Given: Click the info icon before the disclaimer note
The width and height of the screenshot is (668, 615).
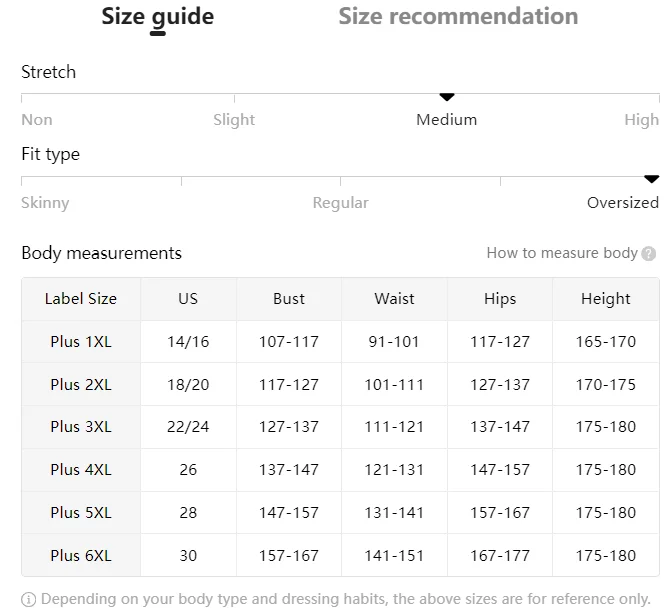Looking at the screenshot, I should pos(28,600).
